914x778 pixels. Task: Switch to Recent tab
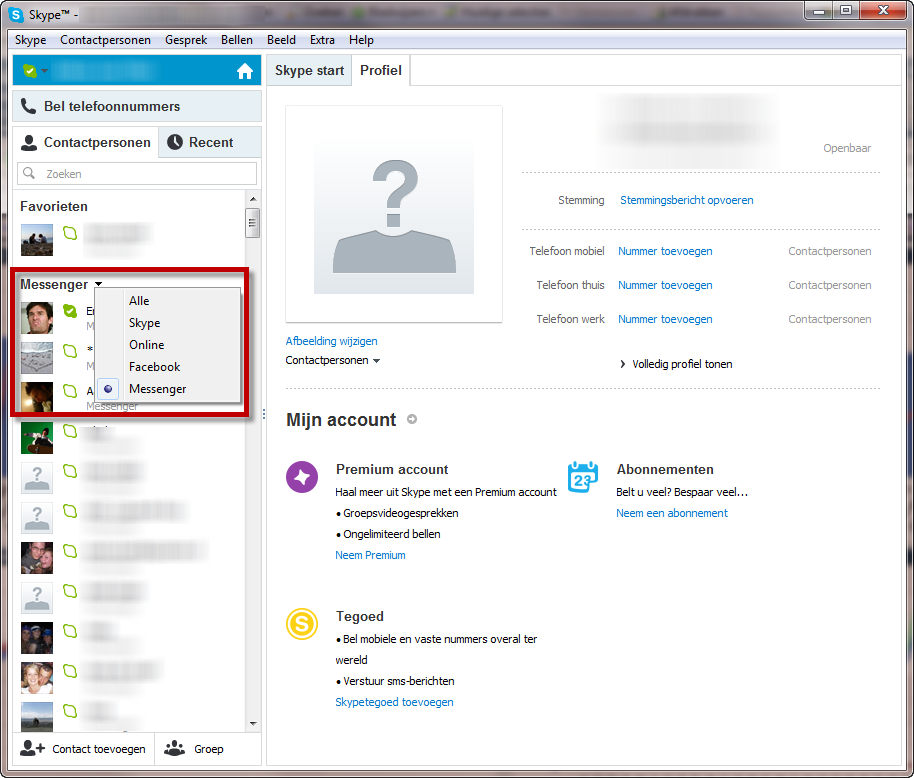tap(210, 142)
